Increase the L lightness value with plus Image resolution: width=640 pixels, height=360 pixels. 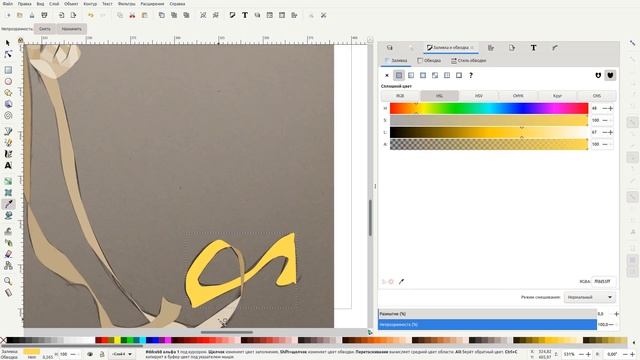[611, 132]
